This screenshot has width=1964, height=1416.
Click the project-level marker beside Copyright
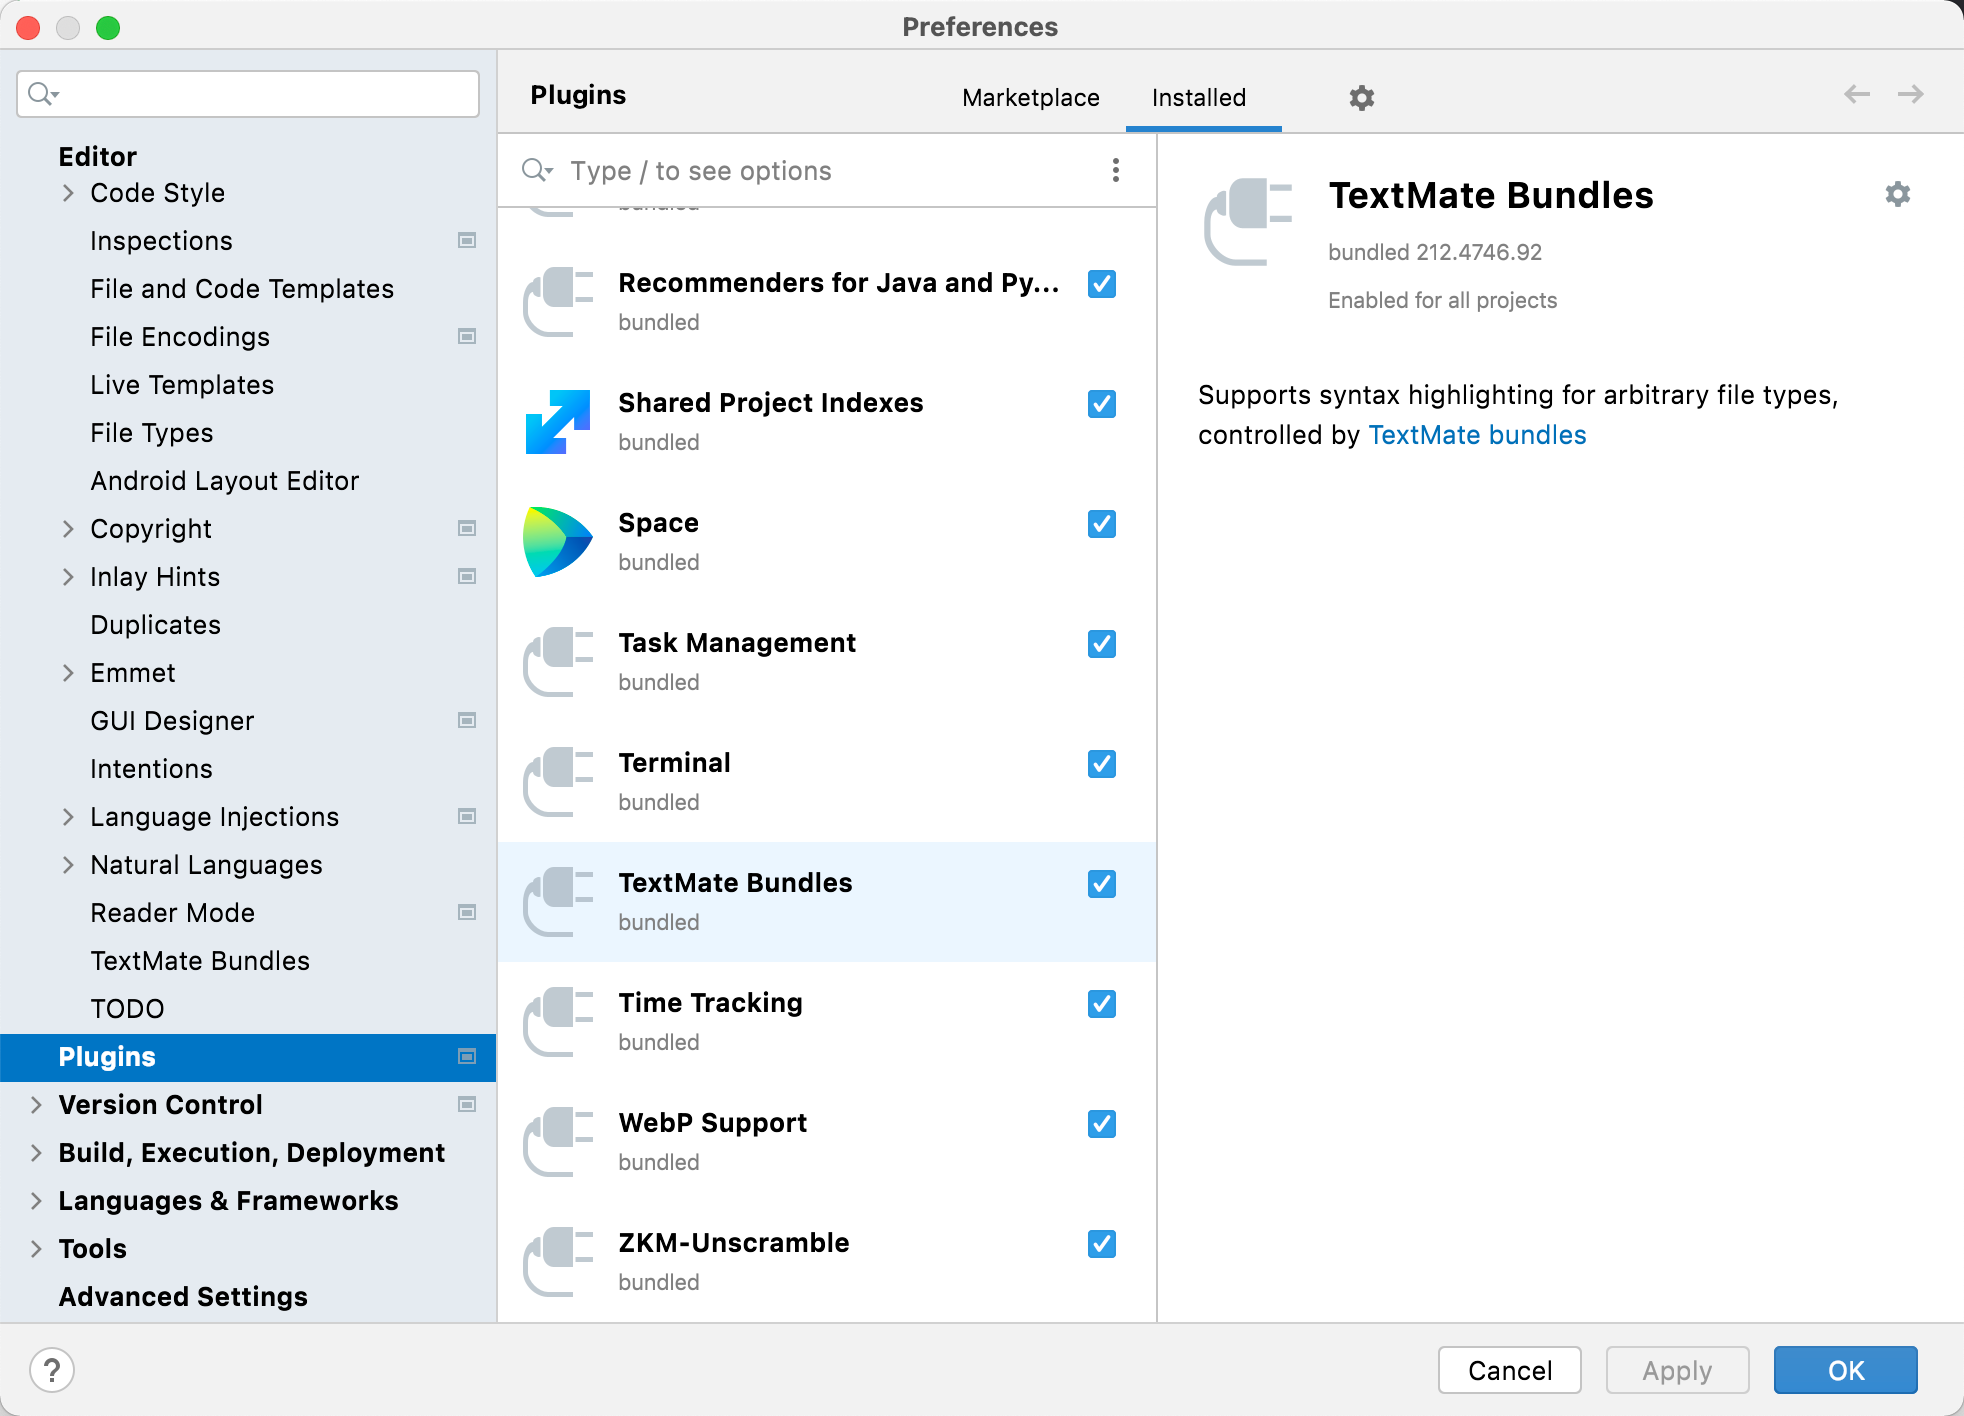coord(467,528)
